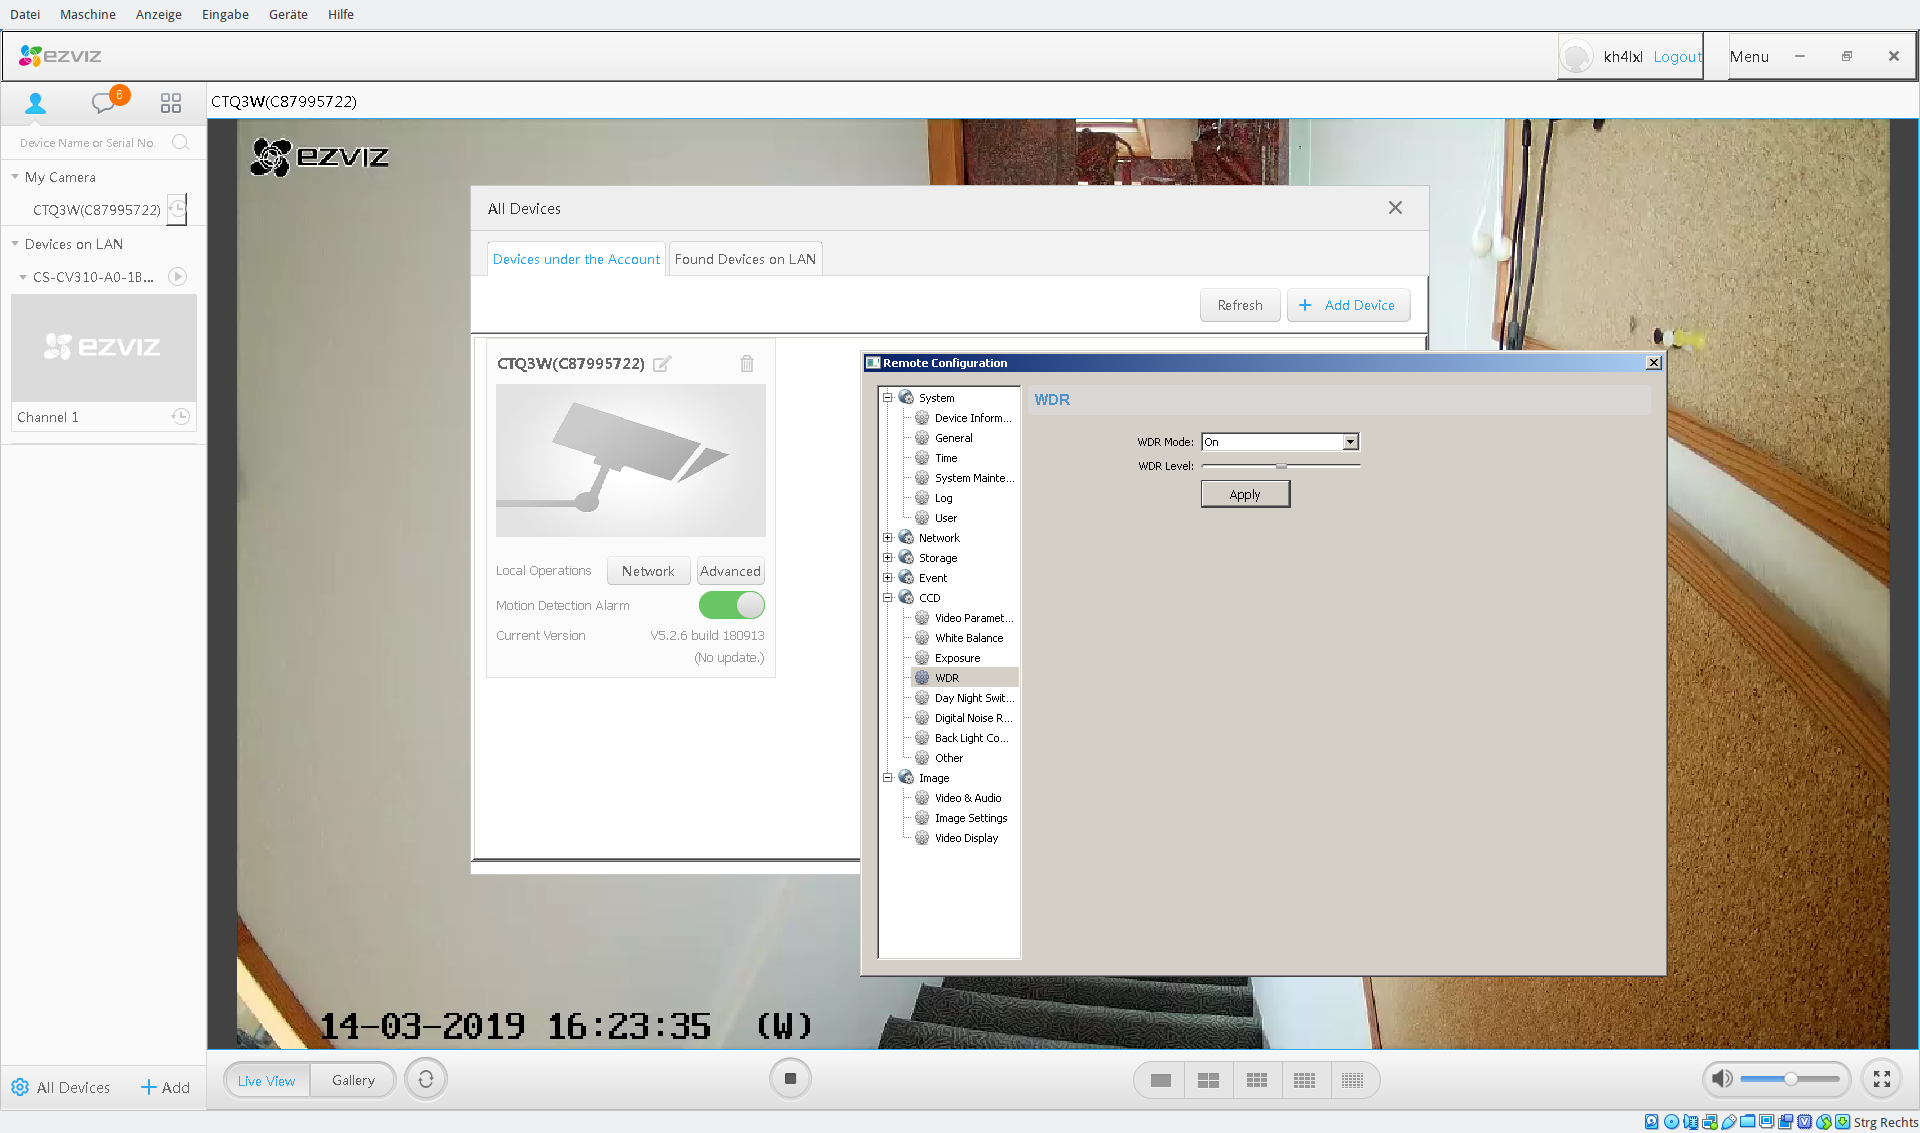Adjust the WDR Level slider

(x=1281, y=466)
